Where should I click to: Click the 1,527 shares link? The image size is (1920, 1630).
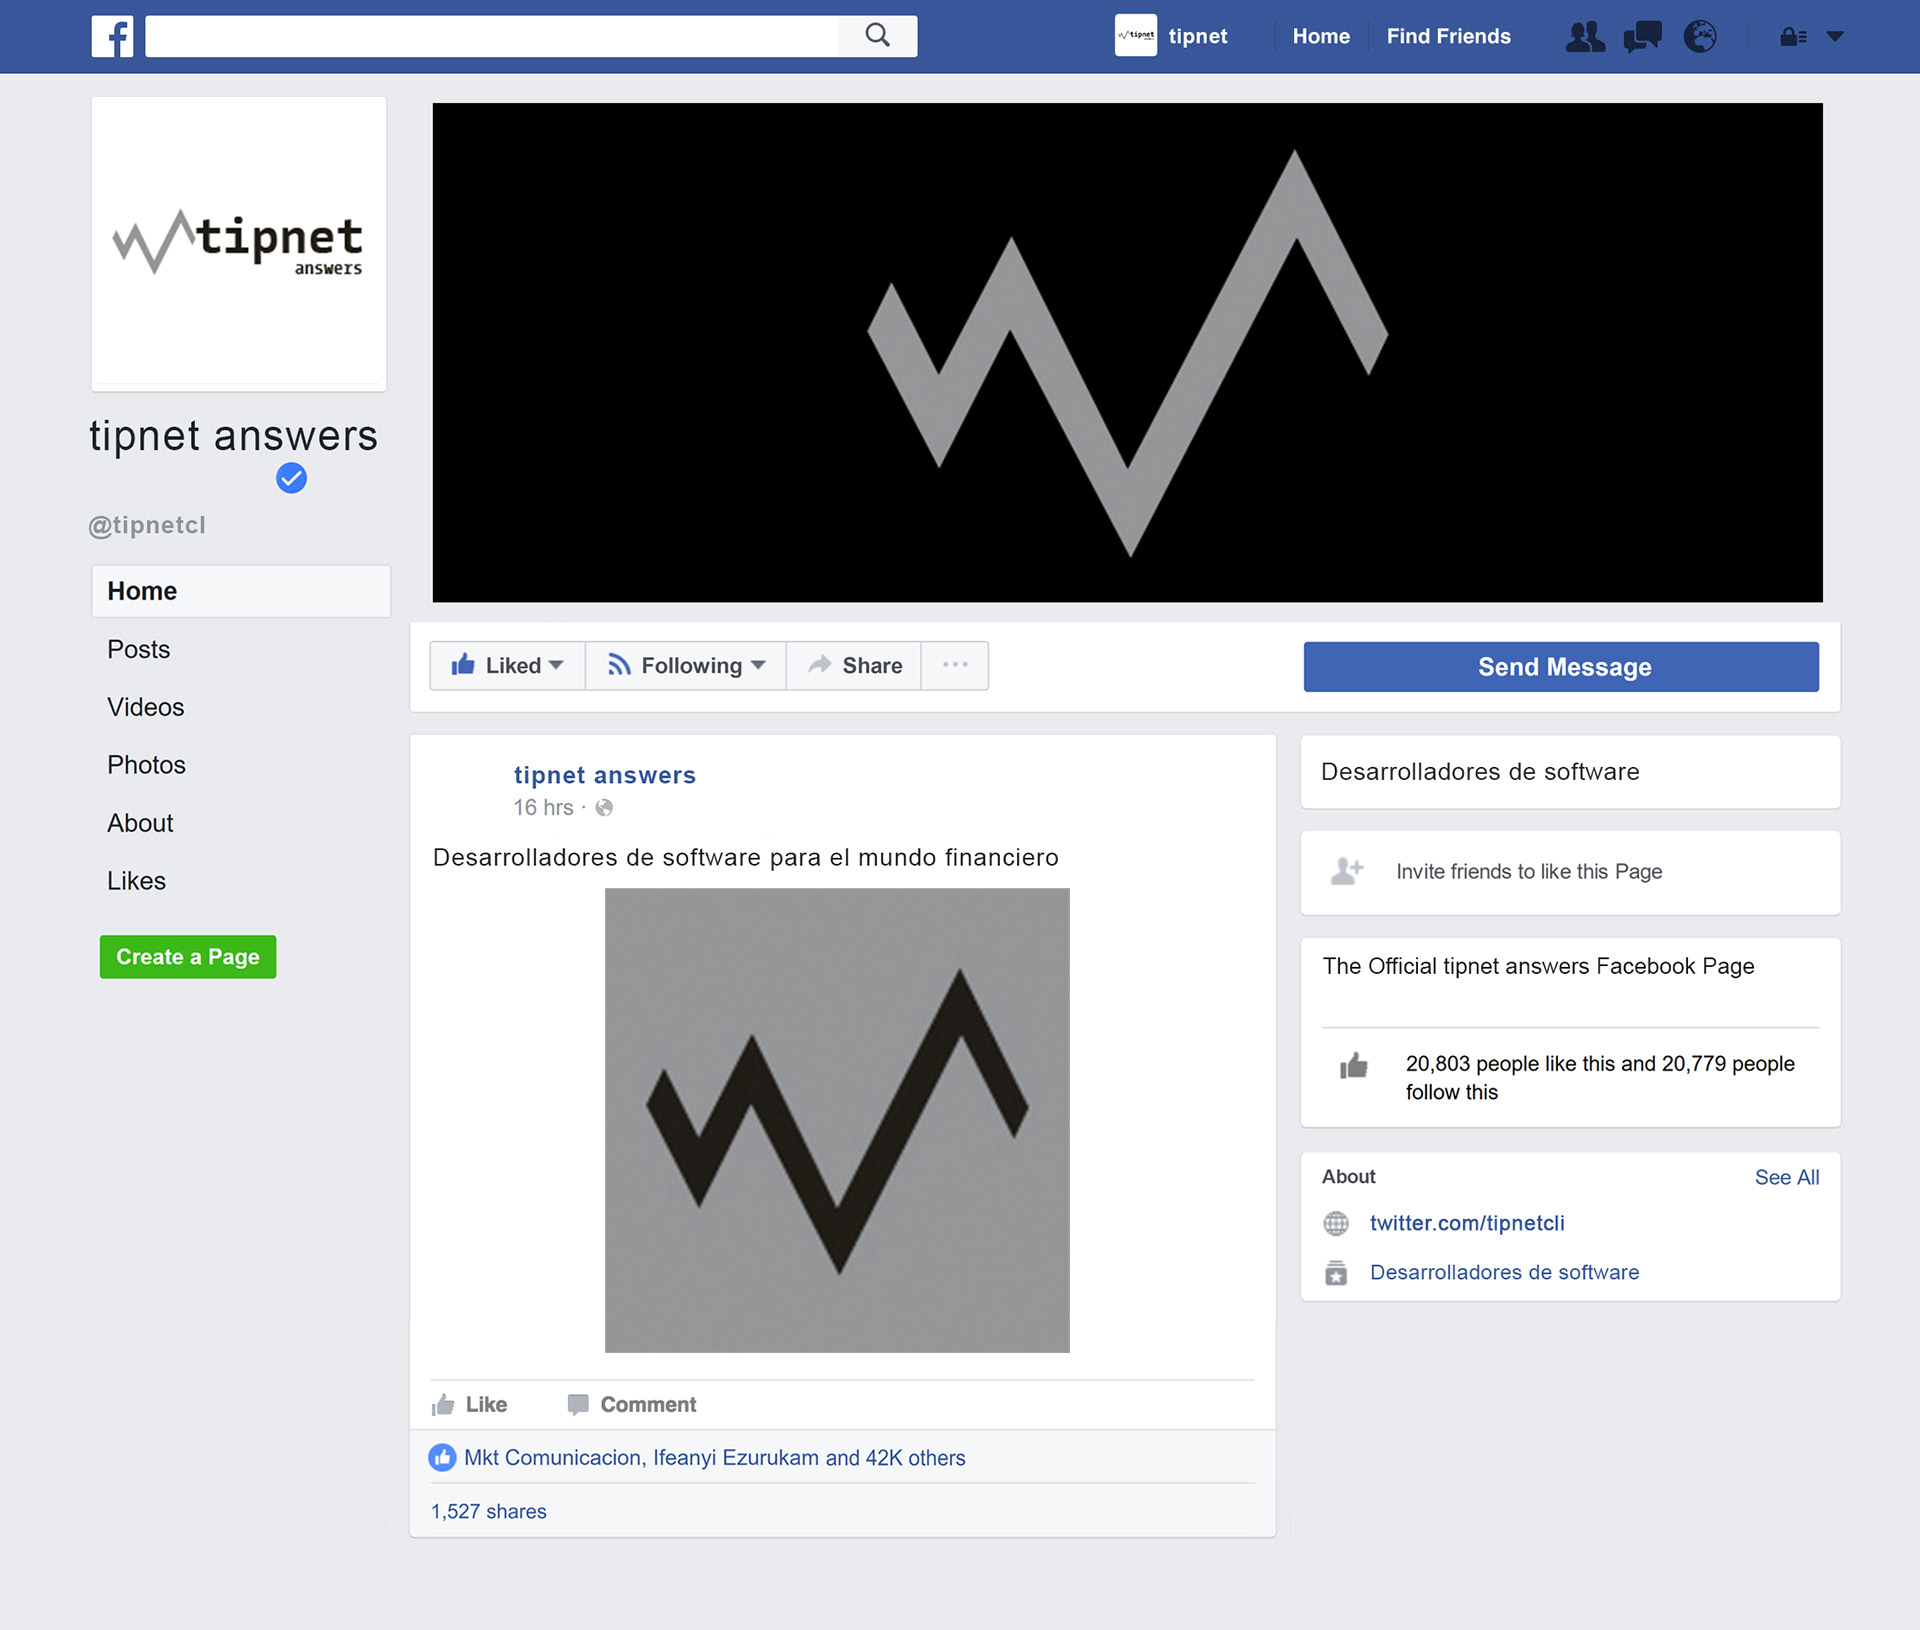(x=489, y=1512)
